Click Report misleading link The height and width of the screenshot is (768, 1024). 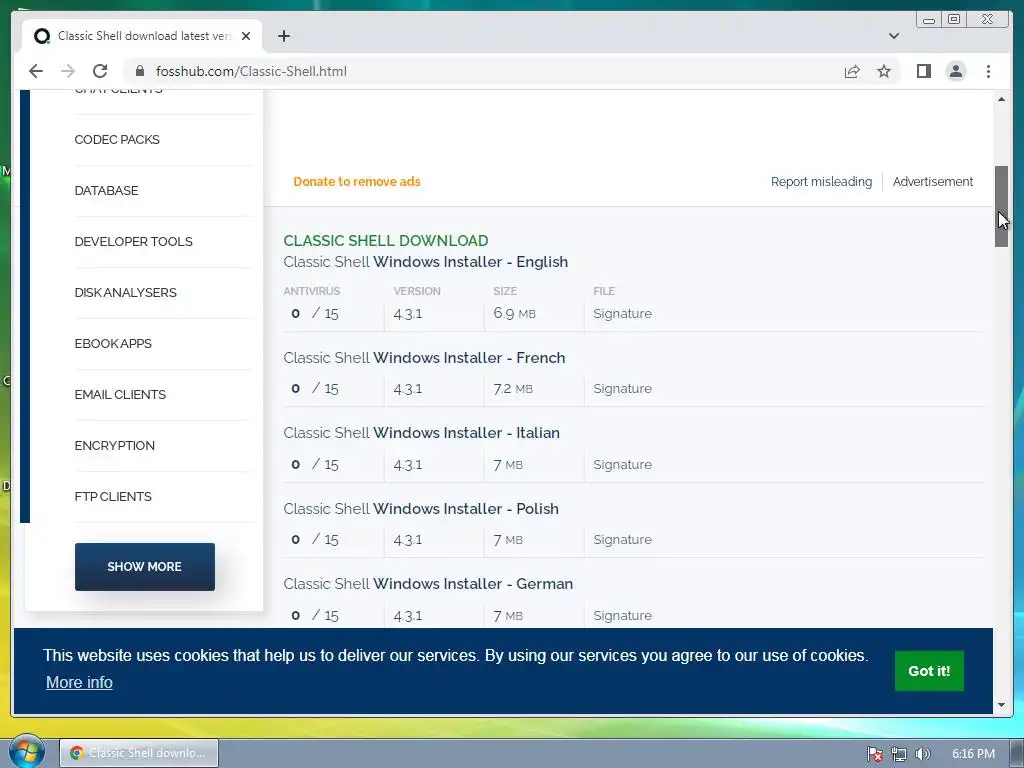(x=821, y=182)
